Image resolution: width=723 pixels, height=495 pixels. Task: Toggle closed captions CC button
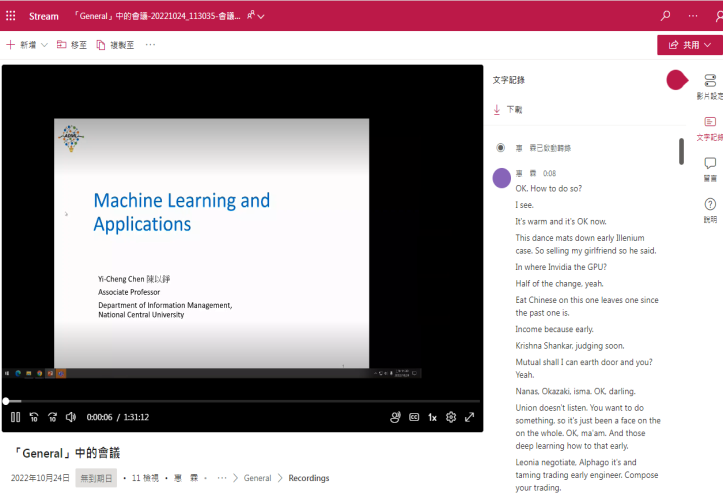tap(414, 417)
